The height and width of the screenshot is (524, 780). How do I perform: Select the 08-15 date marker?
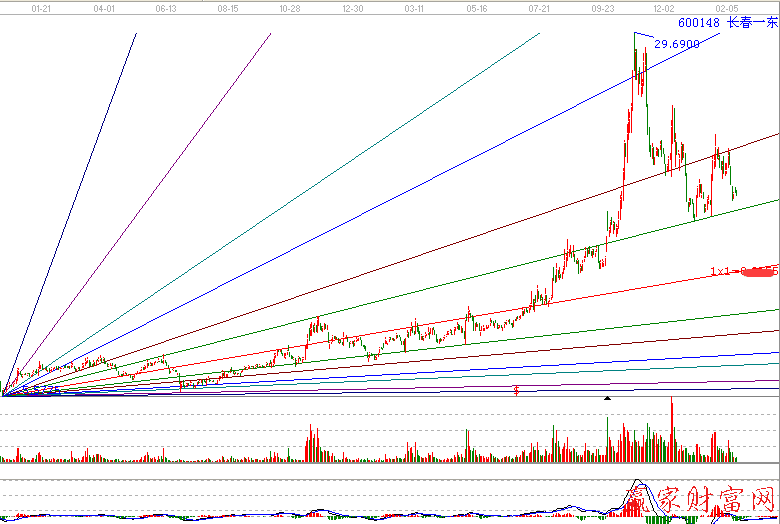point(228,7)
